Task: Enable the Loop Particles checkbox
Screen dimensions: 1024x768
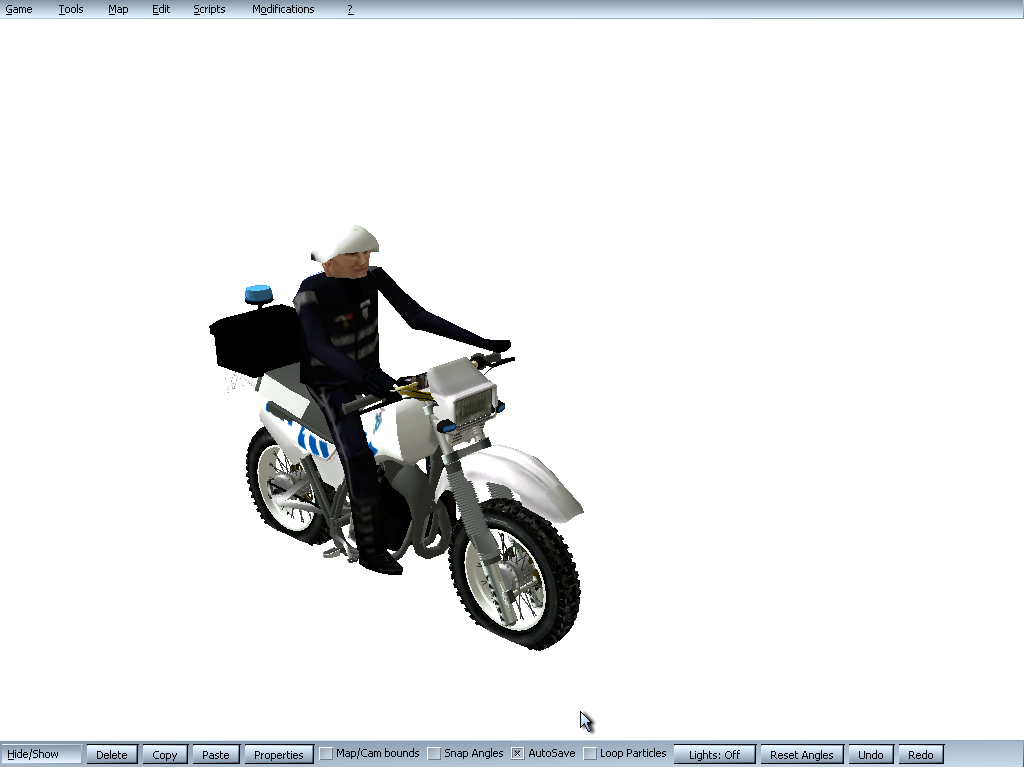Action: pos(590,754)
